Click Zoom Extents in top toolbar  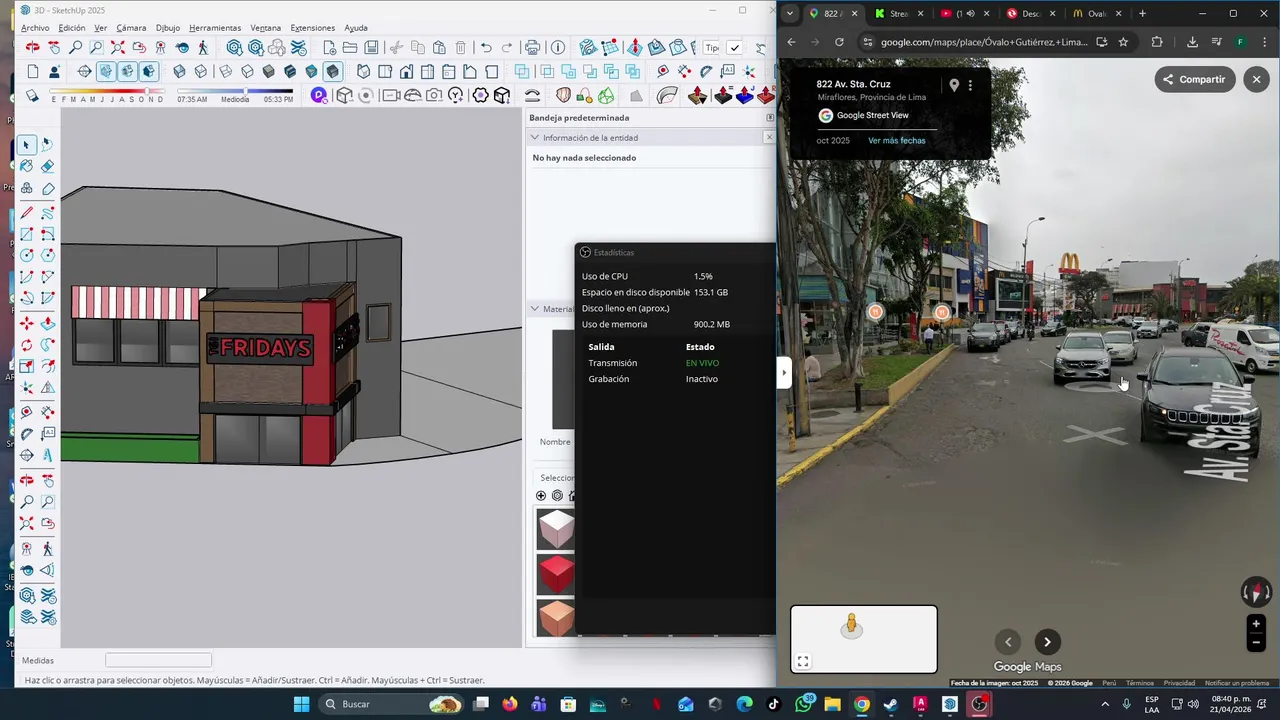pos(117,47)
